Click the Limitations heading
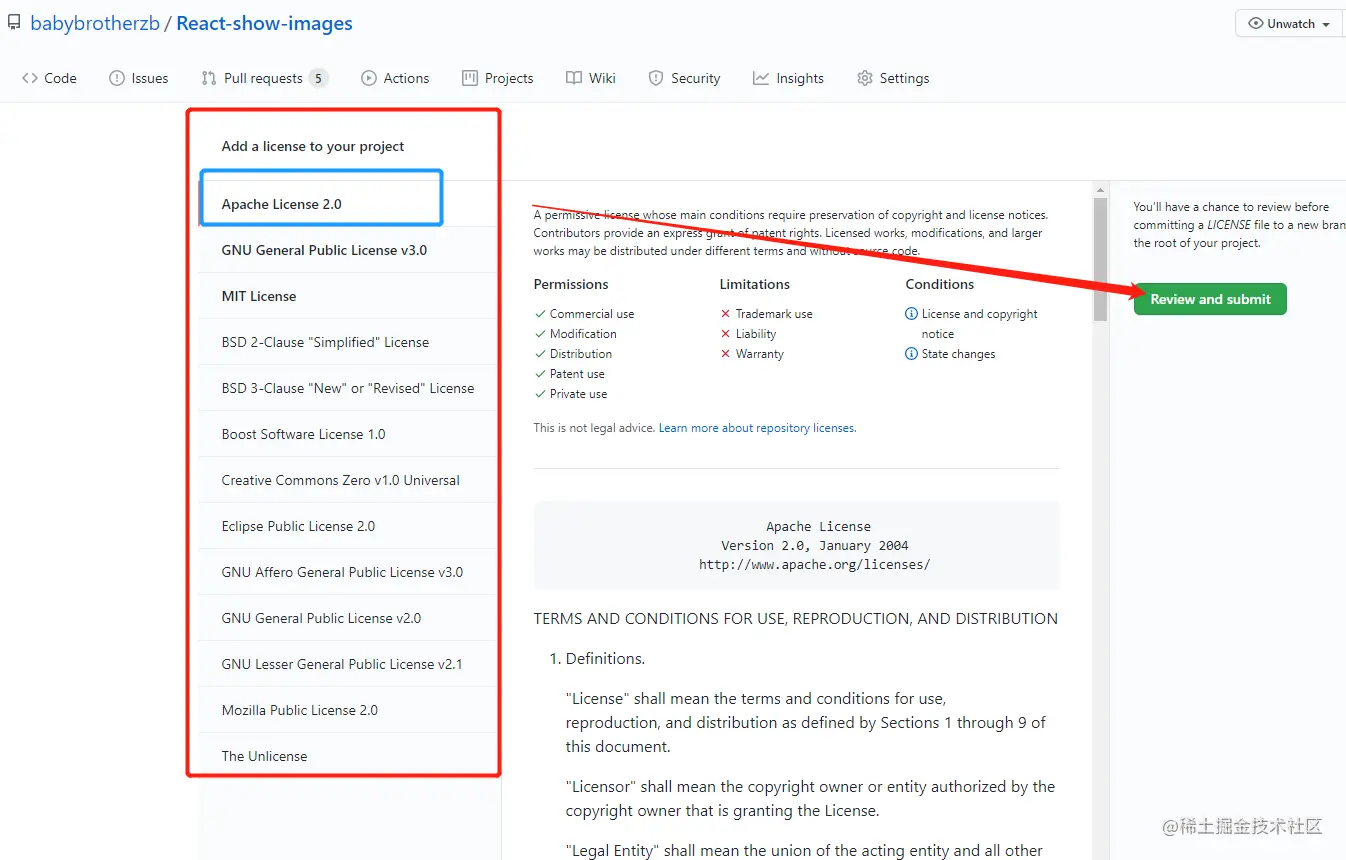 click(755, 284)
